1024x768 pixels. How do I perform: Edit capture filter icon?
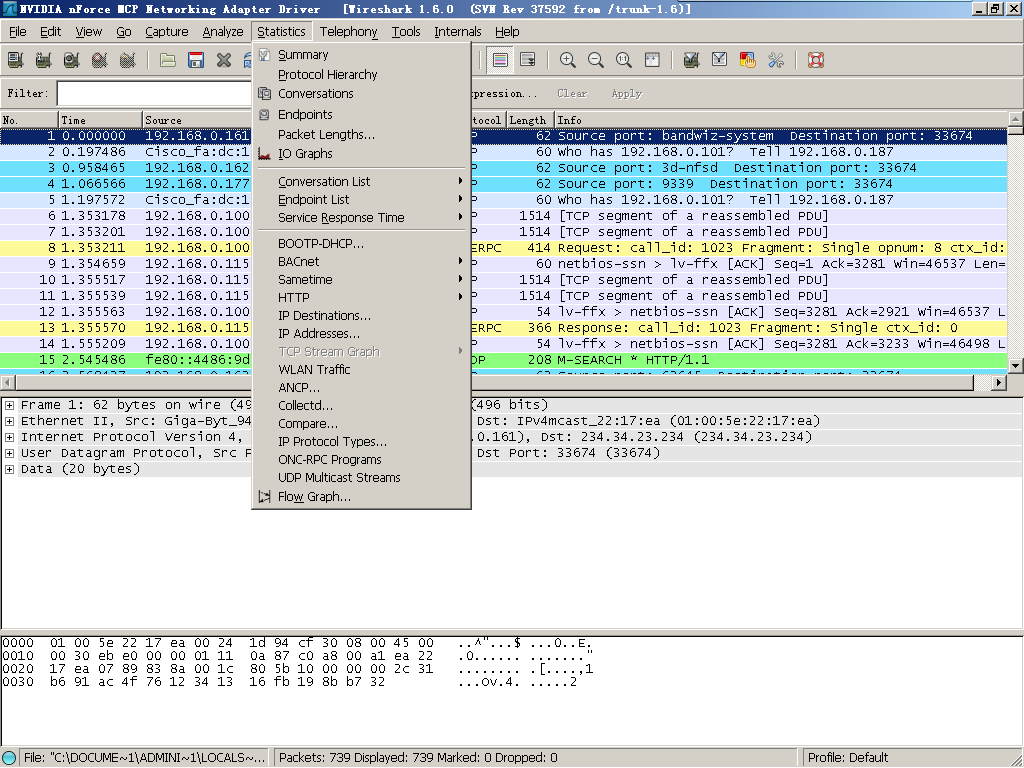(692, 60)
